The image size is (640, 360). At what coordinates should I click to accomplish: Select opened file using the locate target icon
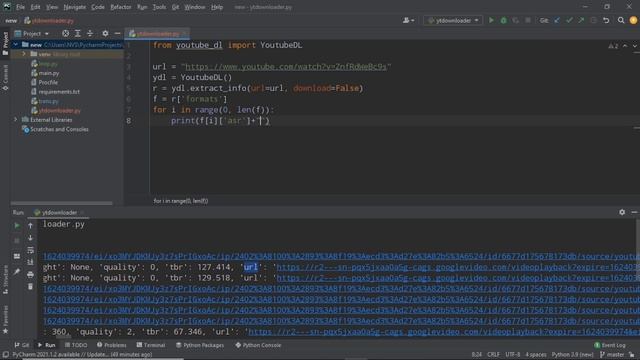pyautogui.click(x=65, y=33)
